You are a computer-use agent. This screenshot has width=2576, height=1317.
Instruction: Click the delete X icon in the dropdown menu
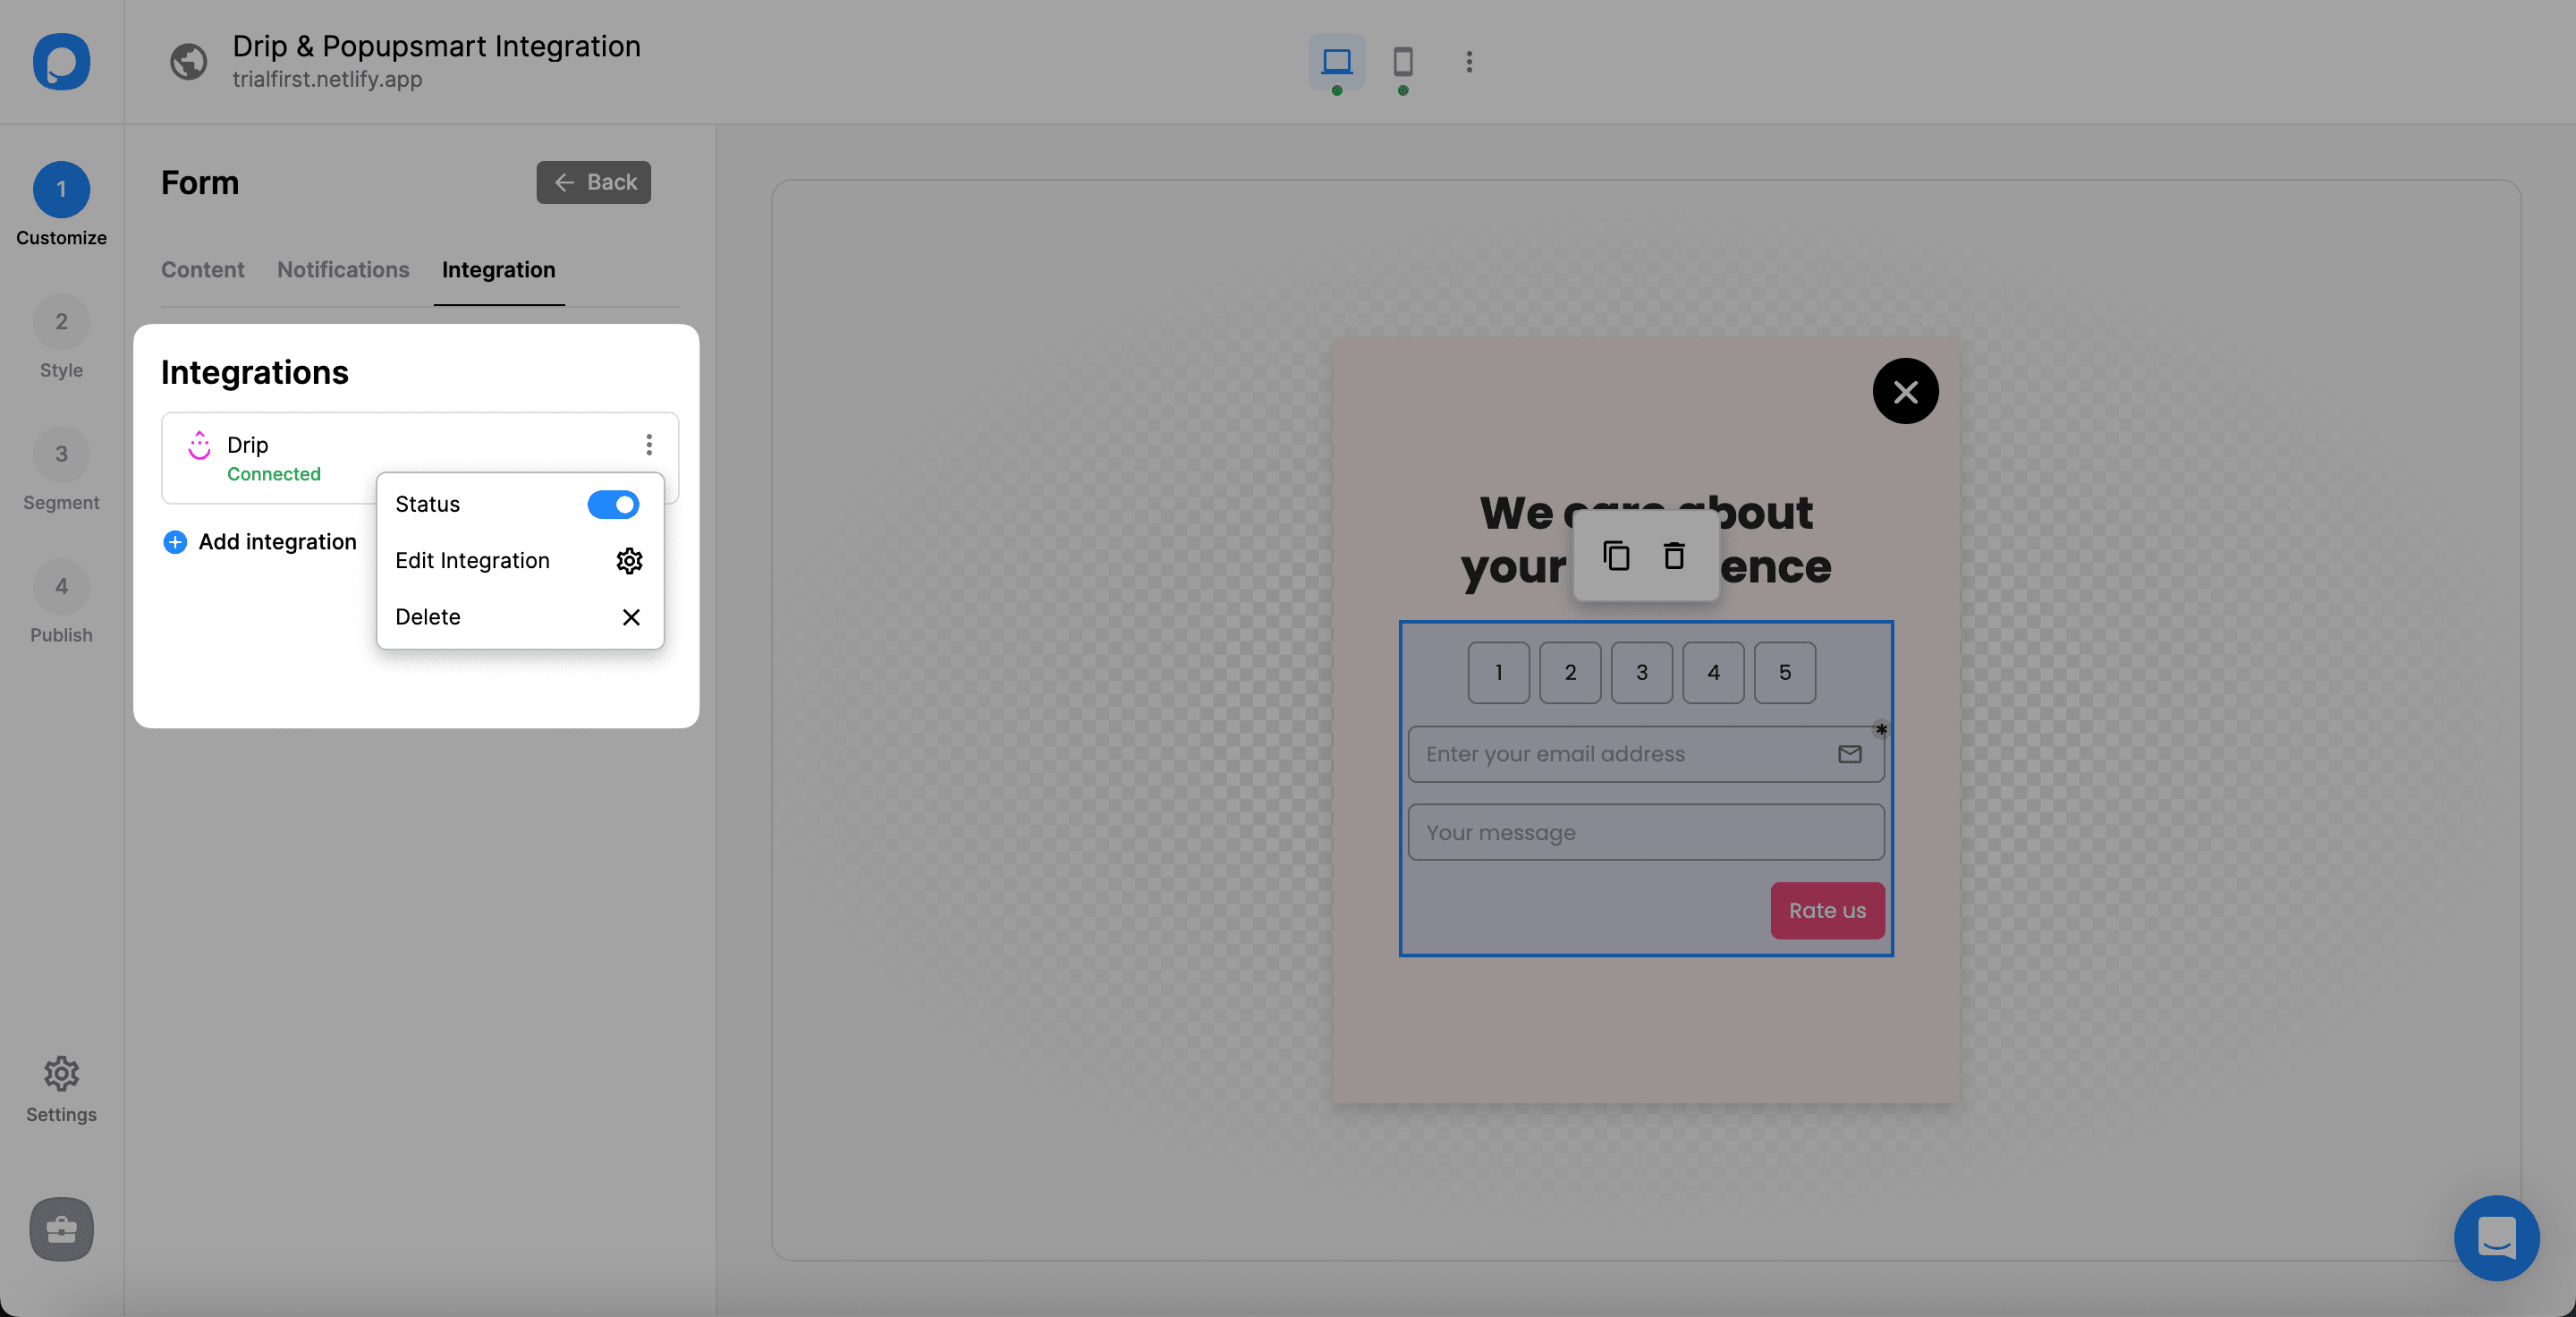[631, 616]
